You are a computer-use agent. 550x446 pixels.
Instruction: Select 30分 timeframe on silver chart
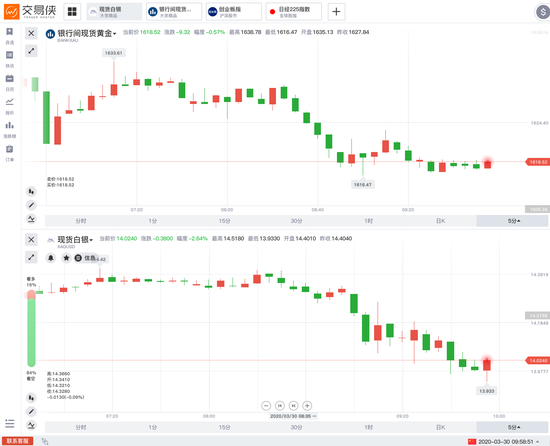click(x=296, y=427)
